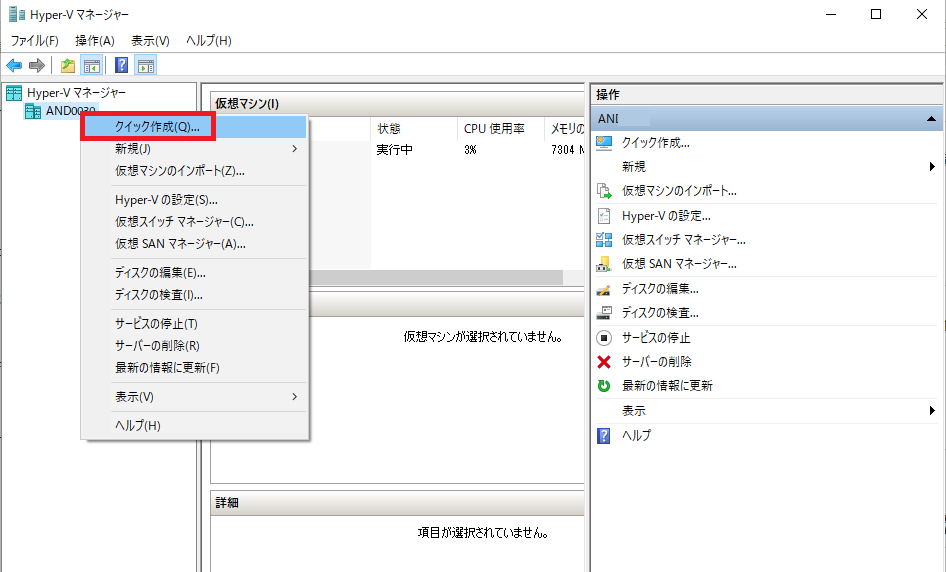Click the ディスクの検査 icon in 操作 pane
This screenshot has width=946, height=572.
604,313
